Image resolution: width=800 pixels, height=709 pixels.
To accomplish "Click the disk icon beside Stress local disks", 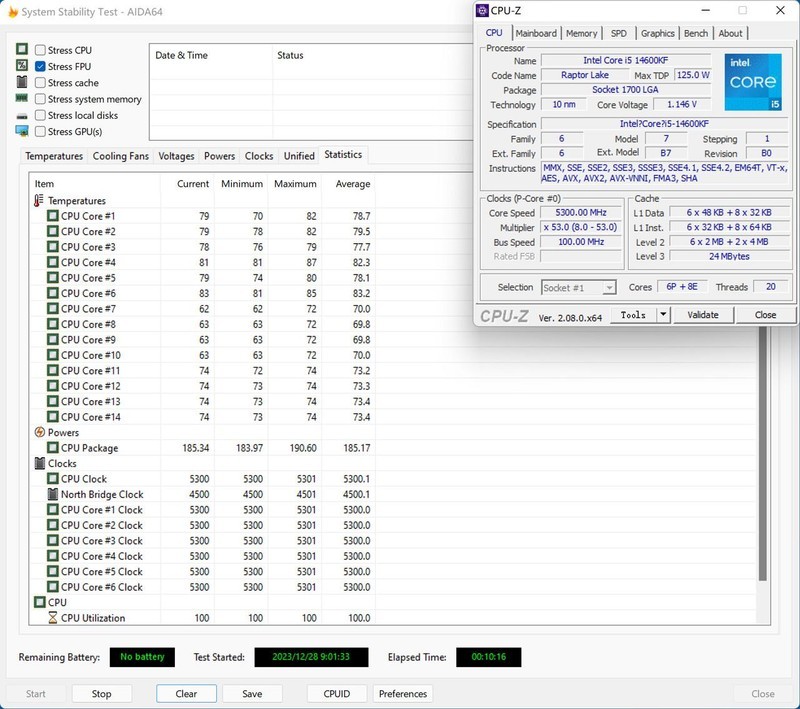I will (x=22, y=115).
